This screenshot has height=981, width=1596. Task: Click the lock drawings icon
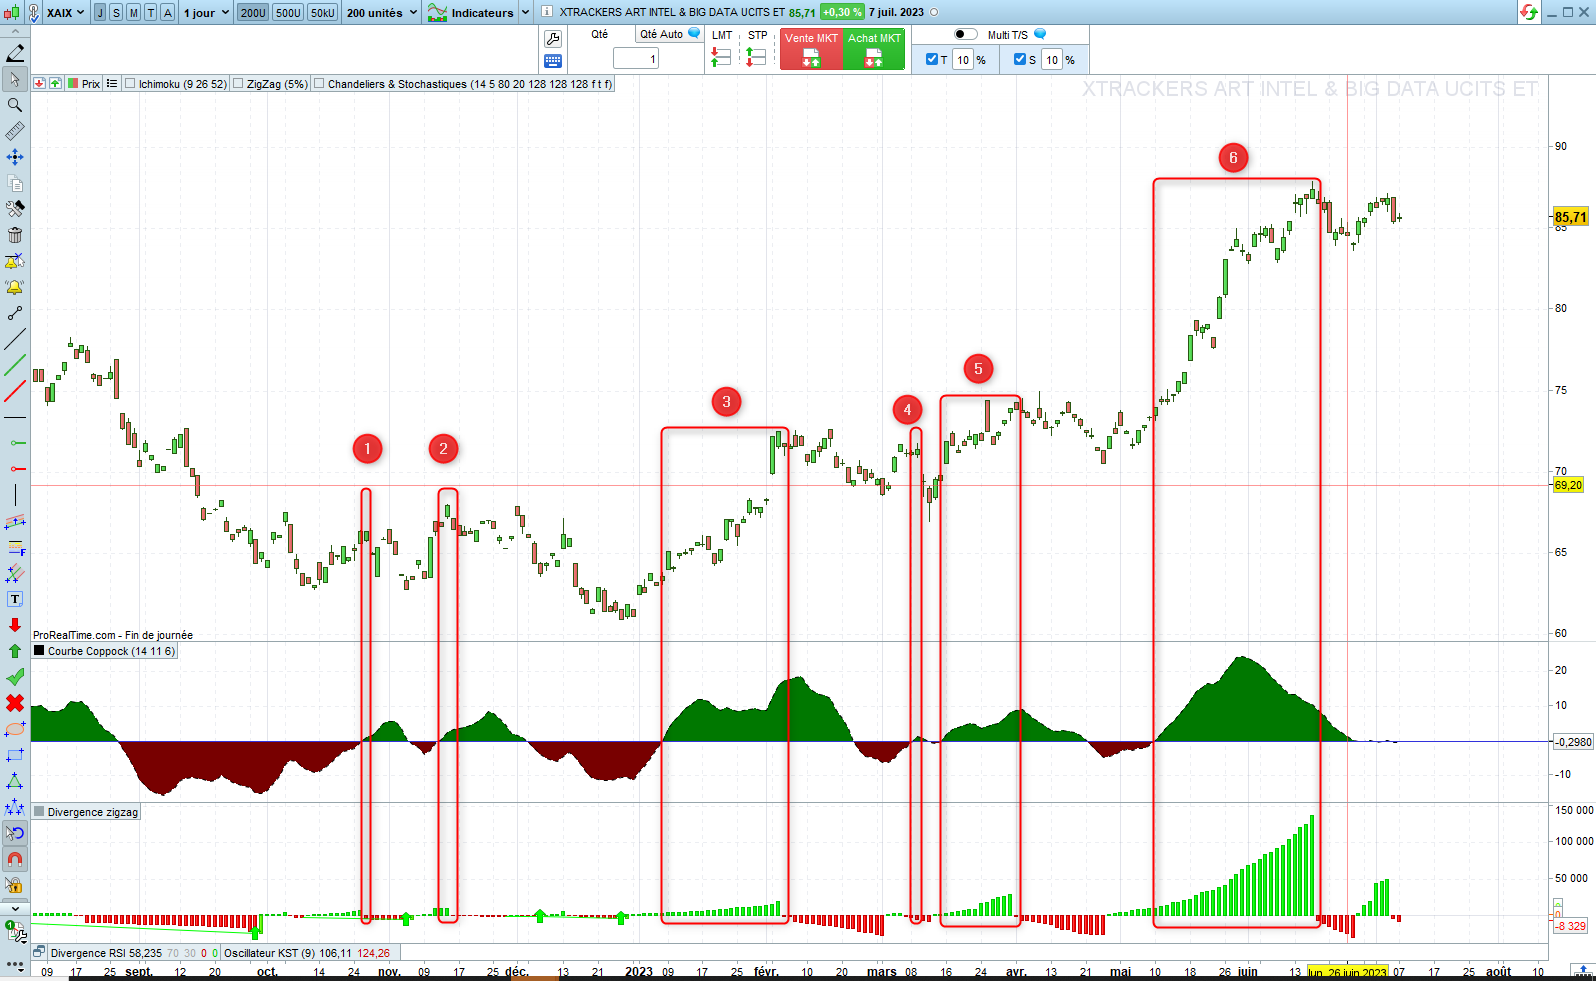15,885
